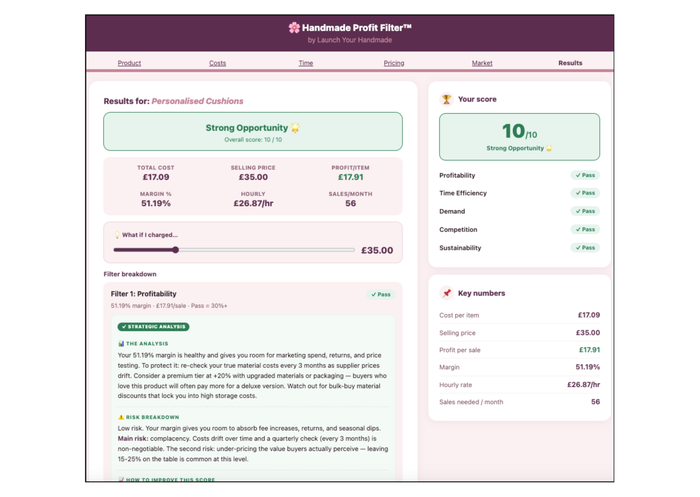Select the Results tab

[x=570, y=63]
